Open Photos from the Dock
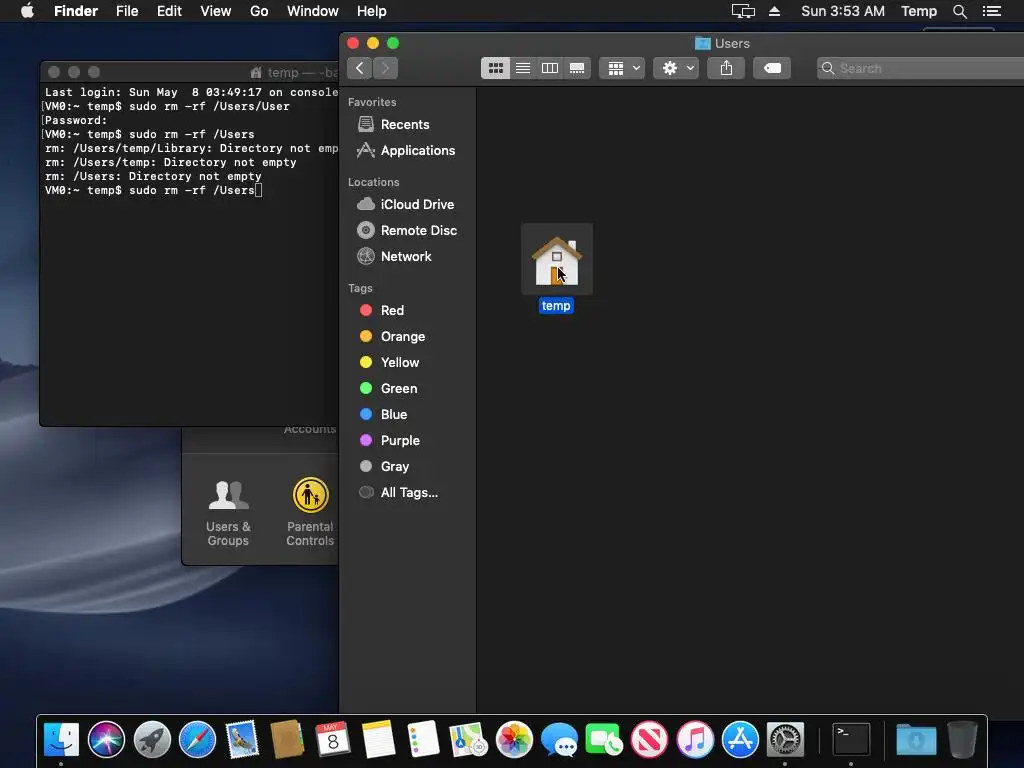This screenshot has height=768, width=1024. point(514,740)
